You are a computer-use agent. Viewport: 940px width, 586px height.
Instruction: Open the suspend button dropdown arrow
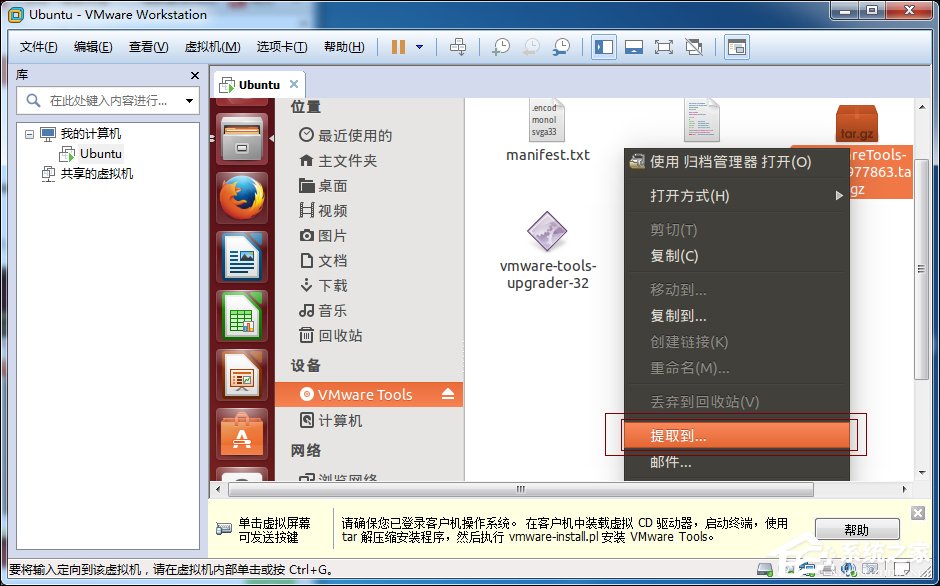[420, 46]
